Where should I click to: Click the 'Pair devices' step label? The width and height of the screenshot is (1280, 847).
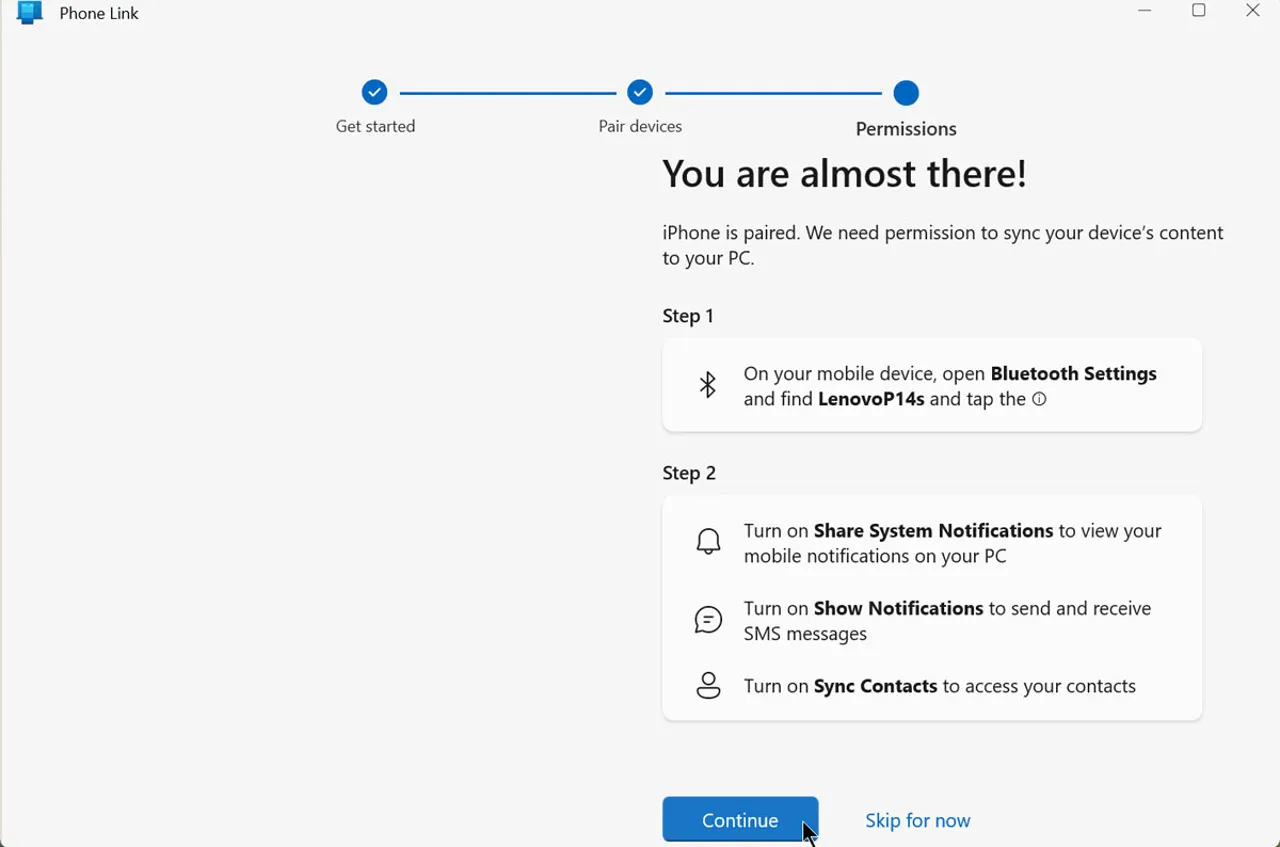point(640,126)
